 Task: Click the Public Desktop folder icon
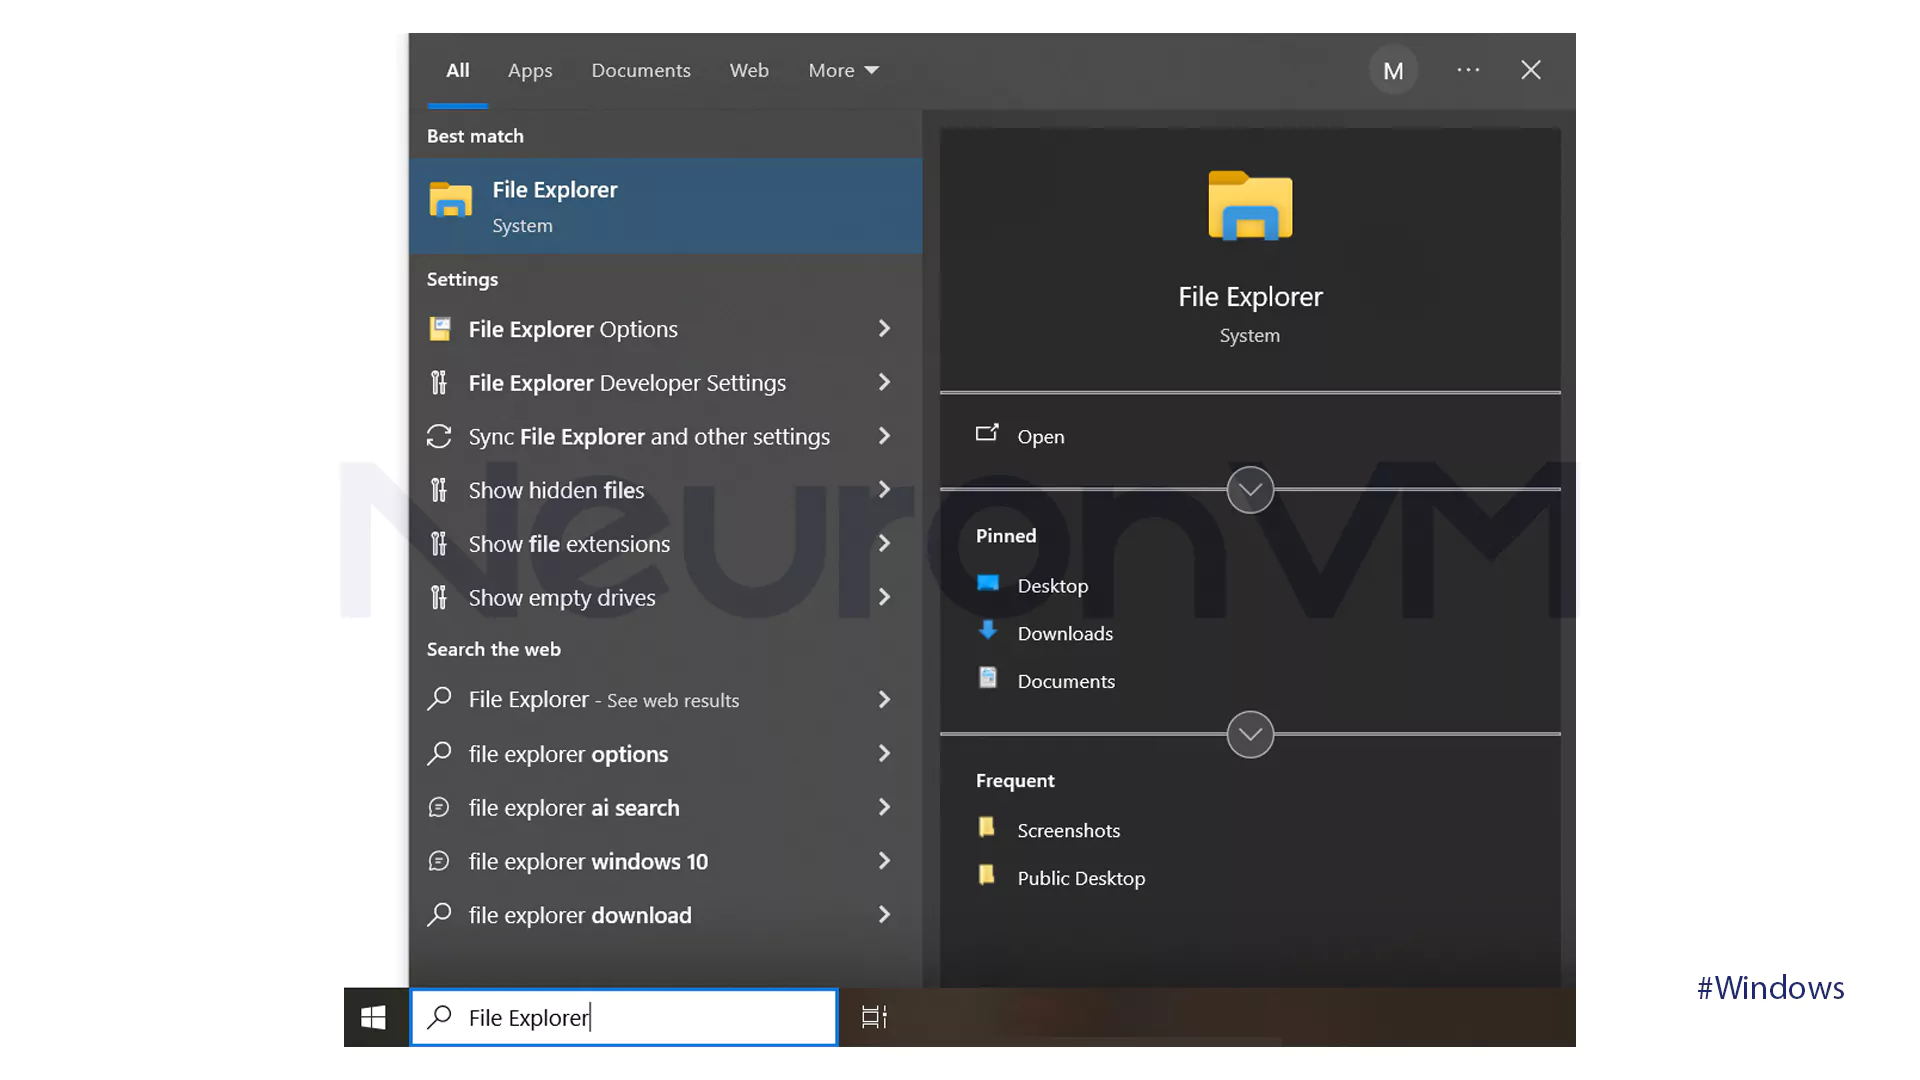point(987,875)
